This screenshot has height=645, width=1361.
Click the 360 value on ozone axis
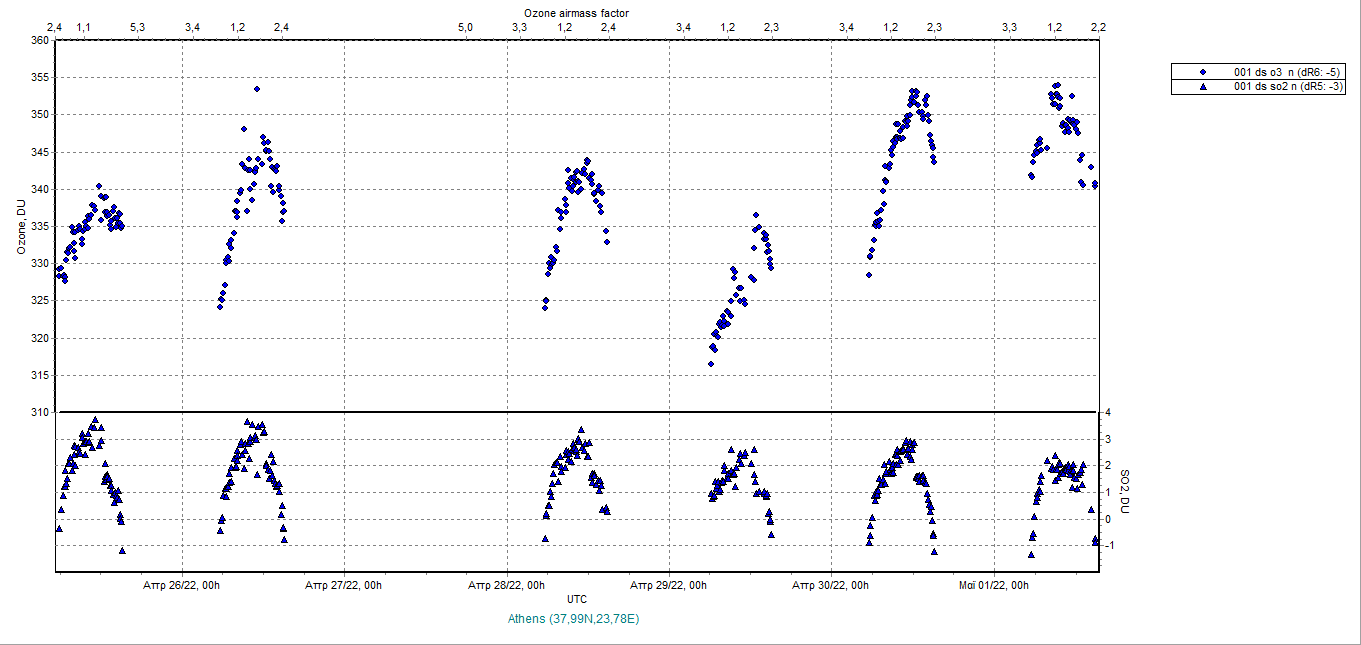39,40
